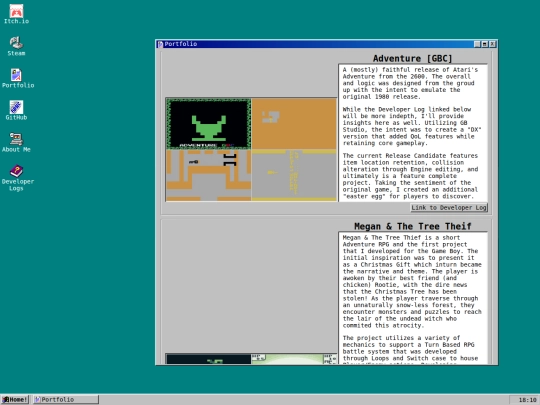
Task: Click the Portfolio window title bar icon
Action: coord(160,44)
